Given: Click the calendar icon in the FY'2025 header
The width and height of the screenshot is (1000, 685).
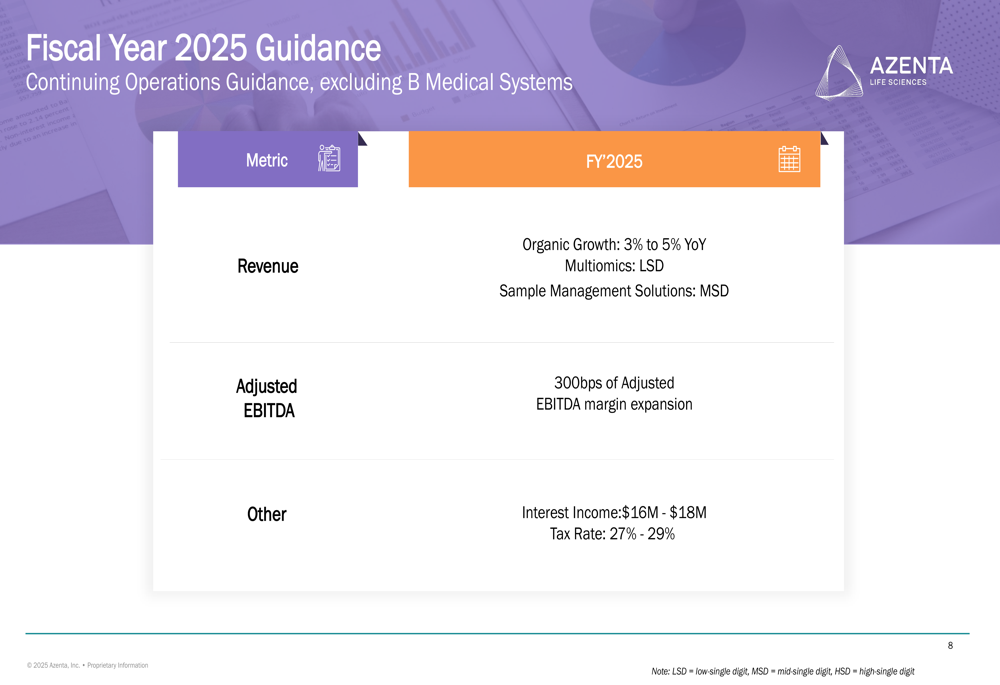Looking at the screenshot, I should click(789, 159).
